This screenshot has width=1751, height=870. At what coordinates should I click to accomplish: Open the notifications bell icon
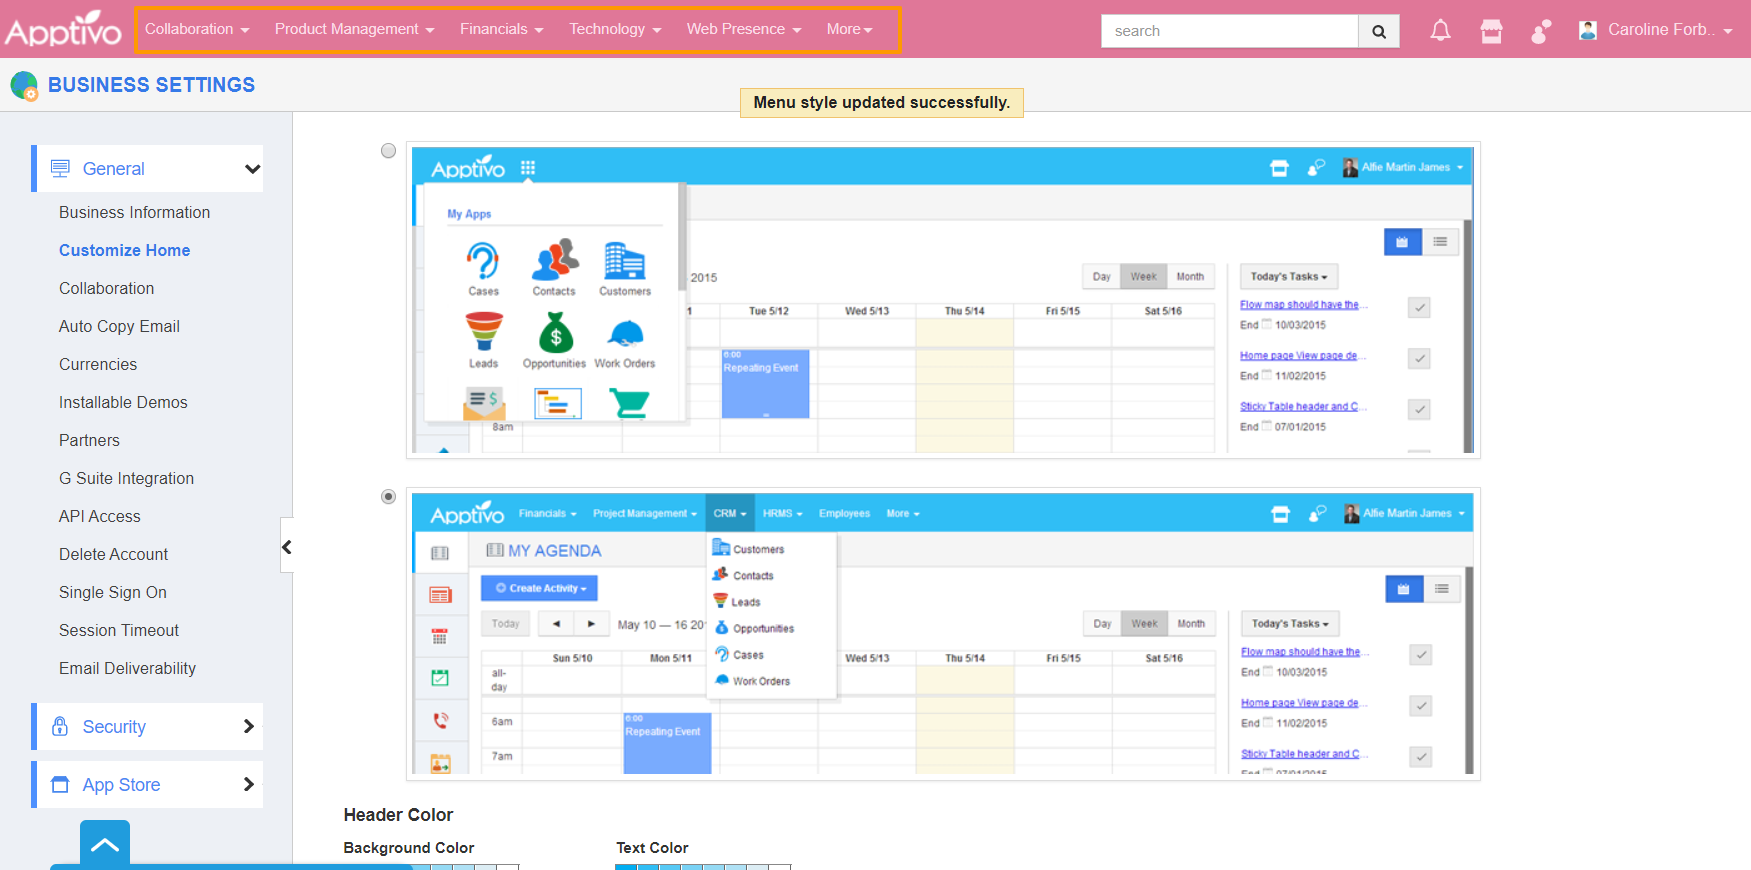(x=1440, y=31)
